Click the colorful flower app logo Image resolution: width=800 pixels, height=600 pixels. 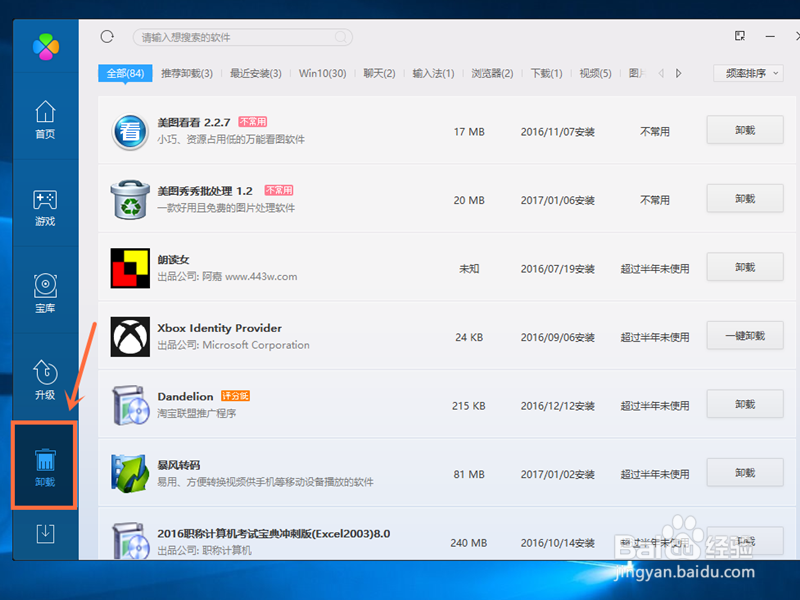click(x=44, y=44)
